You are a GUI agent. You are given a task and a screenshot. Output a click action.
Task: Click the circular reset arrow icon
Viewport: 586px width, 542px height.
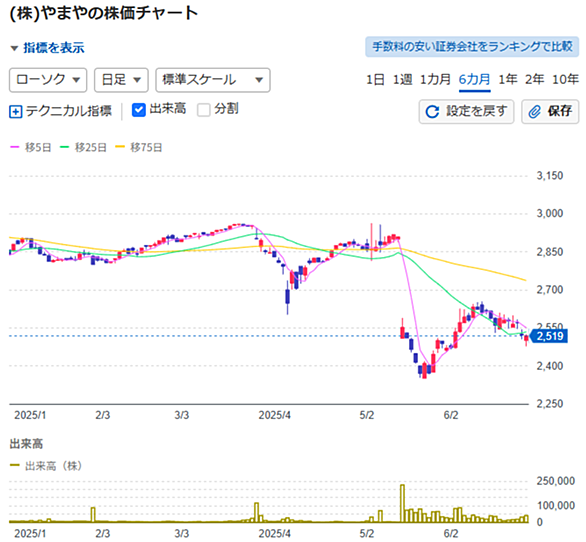point(432,111)
